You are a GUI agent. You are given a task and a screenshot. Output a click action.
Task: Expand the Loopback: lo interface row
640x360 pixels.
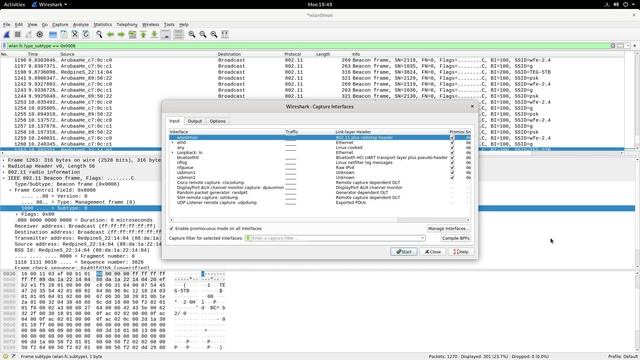pyautogui.click(x=173, y=152)
